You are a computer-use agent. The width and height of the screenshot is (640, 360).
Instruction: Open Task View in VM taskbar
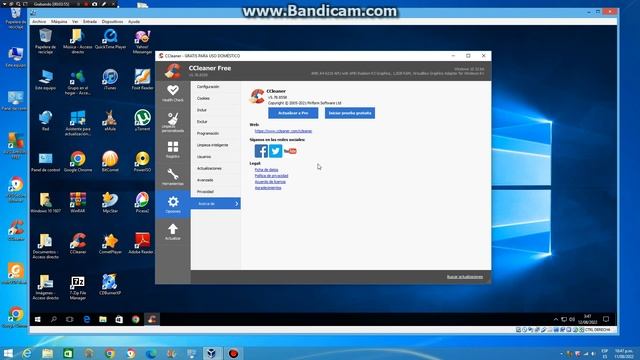click(70, 319)
